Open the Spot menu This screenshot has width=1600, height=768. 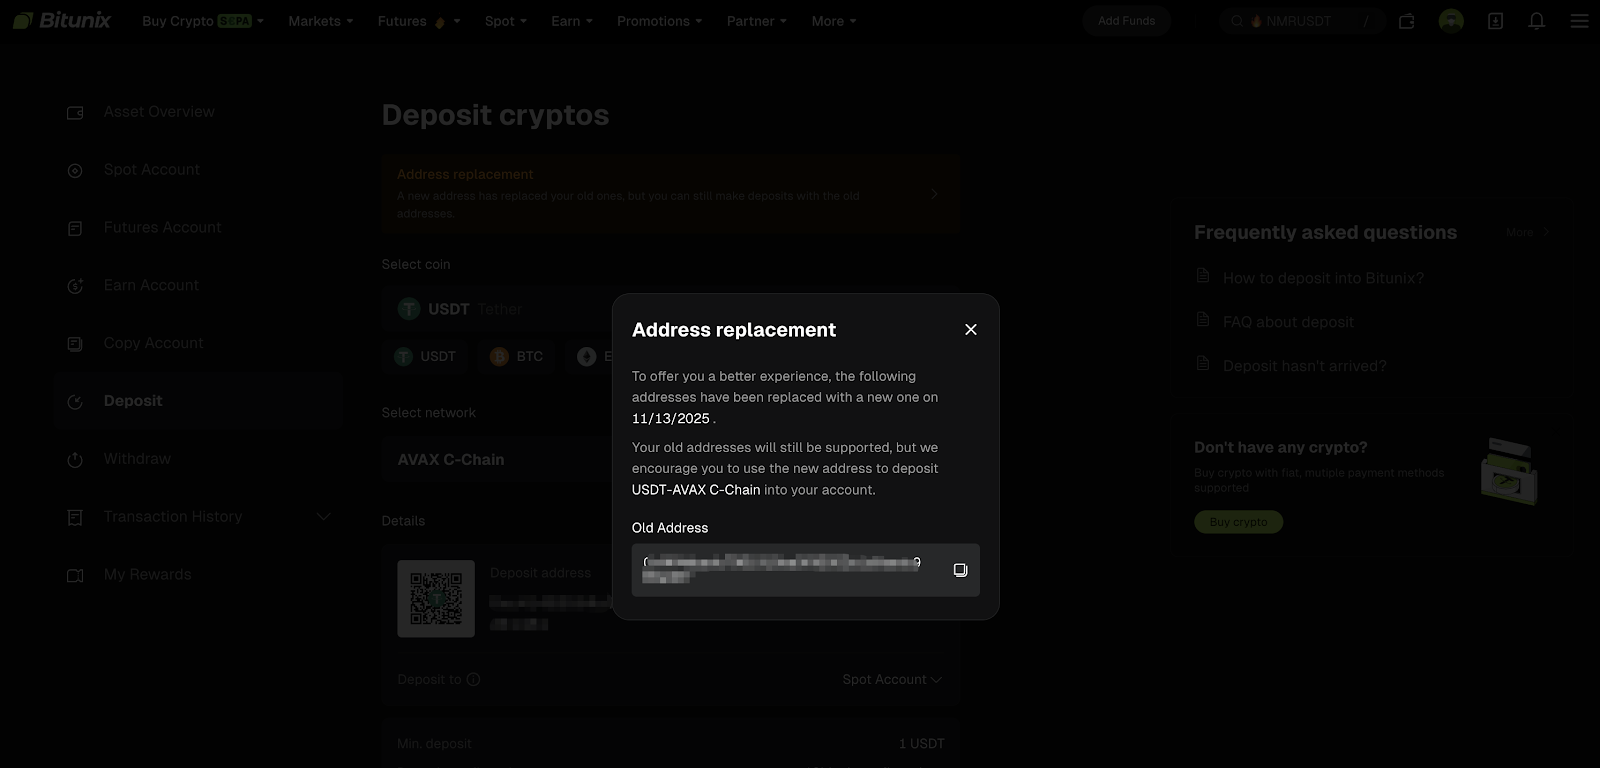click(x=505, y=21)
